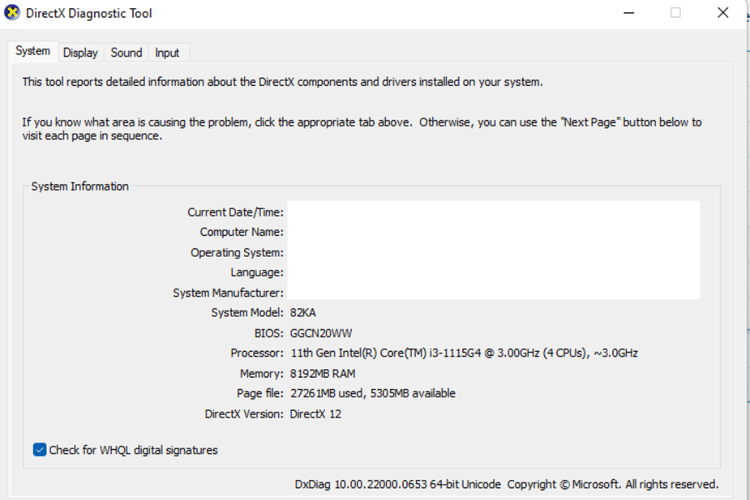
Task: Click the 8192MB RAM memory value
Action: 322,373
